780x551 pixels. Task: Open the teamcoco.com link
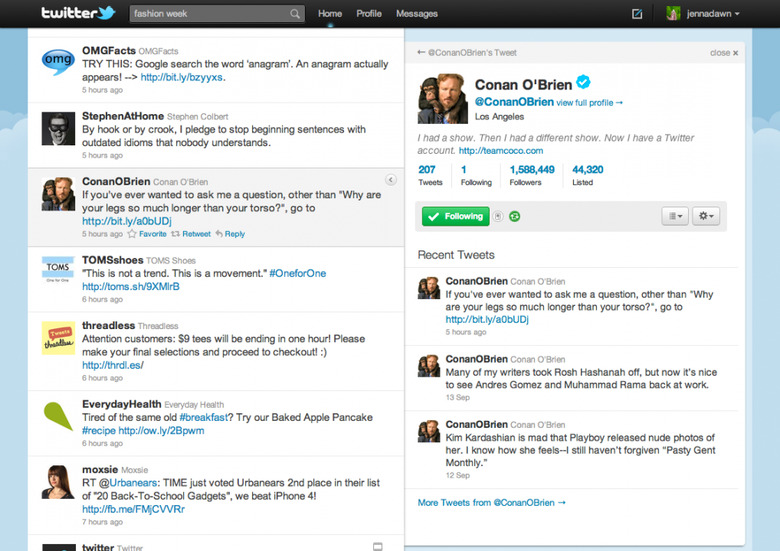497,151
